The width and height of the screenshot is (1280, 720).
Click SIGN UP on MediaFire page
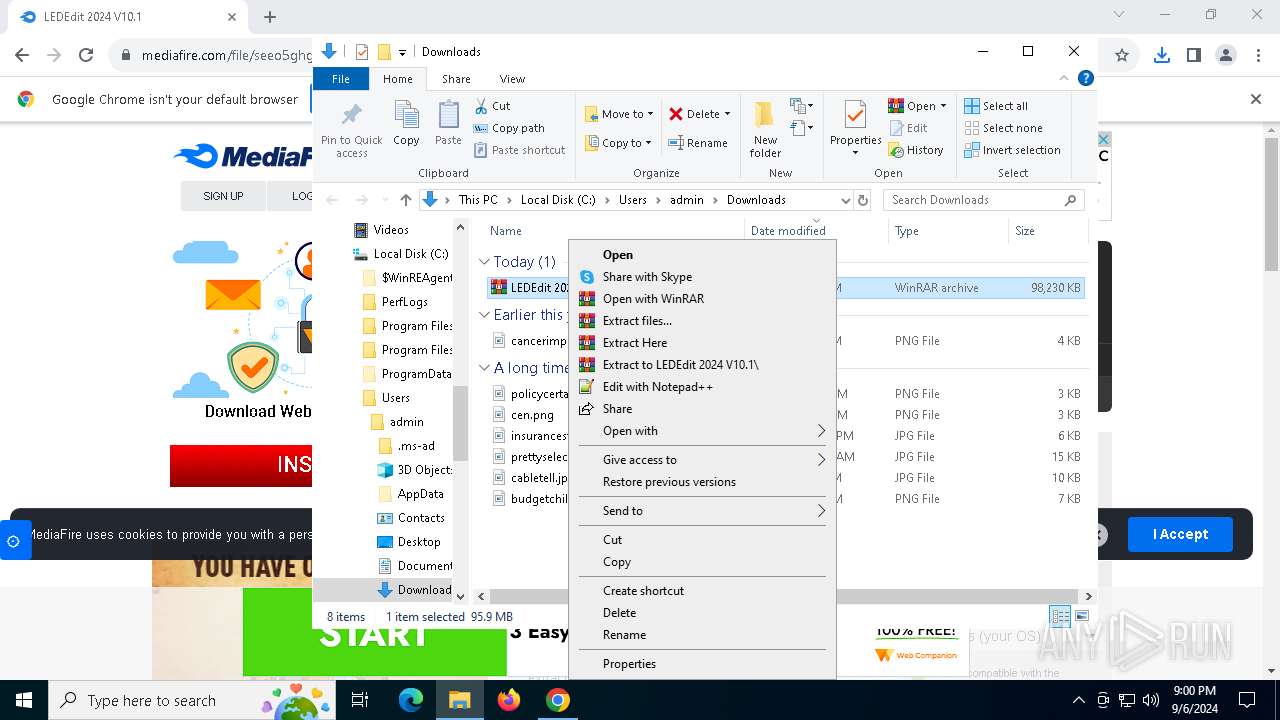[x=223, y=196]
